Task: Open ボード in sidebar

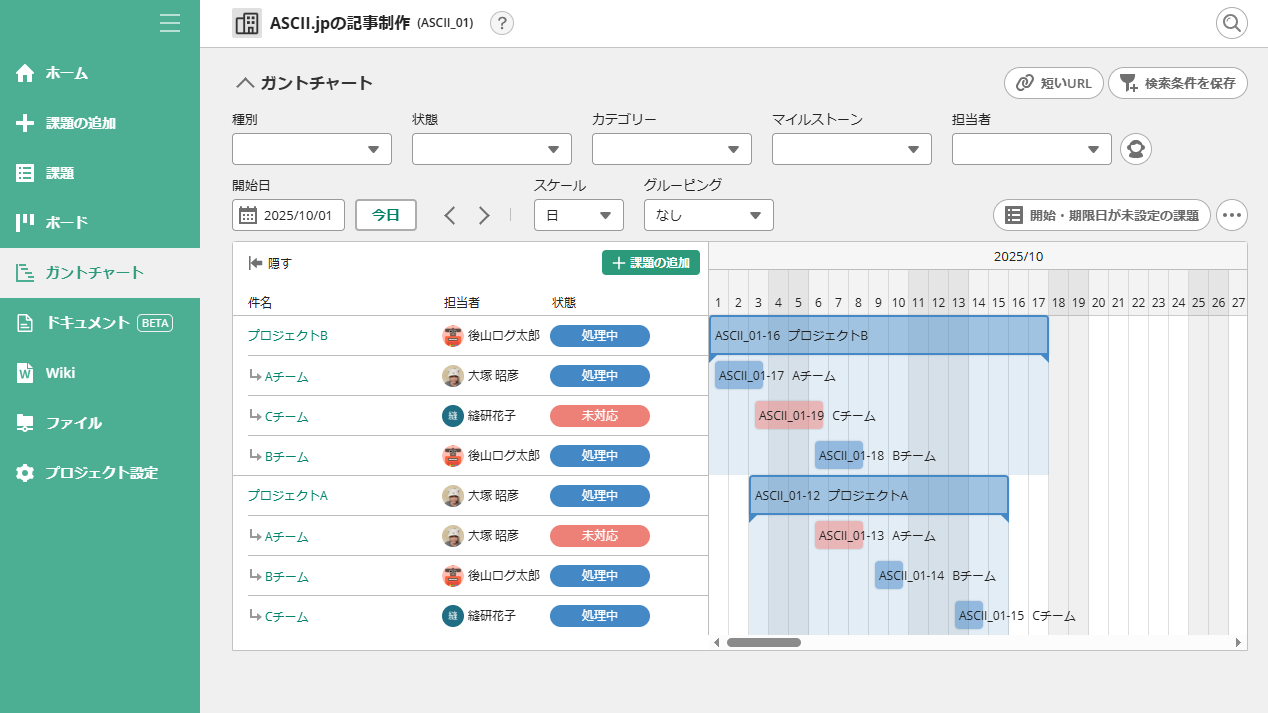Action: point(100,222)
